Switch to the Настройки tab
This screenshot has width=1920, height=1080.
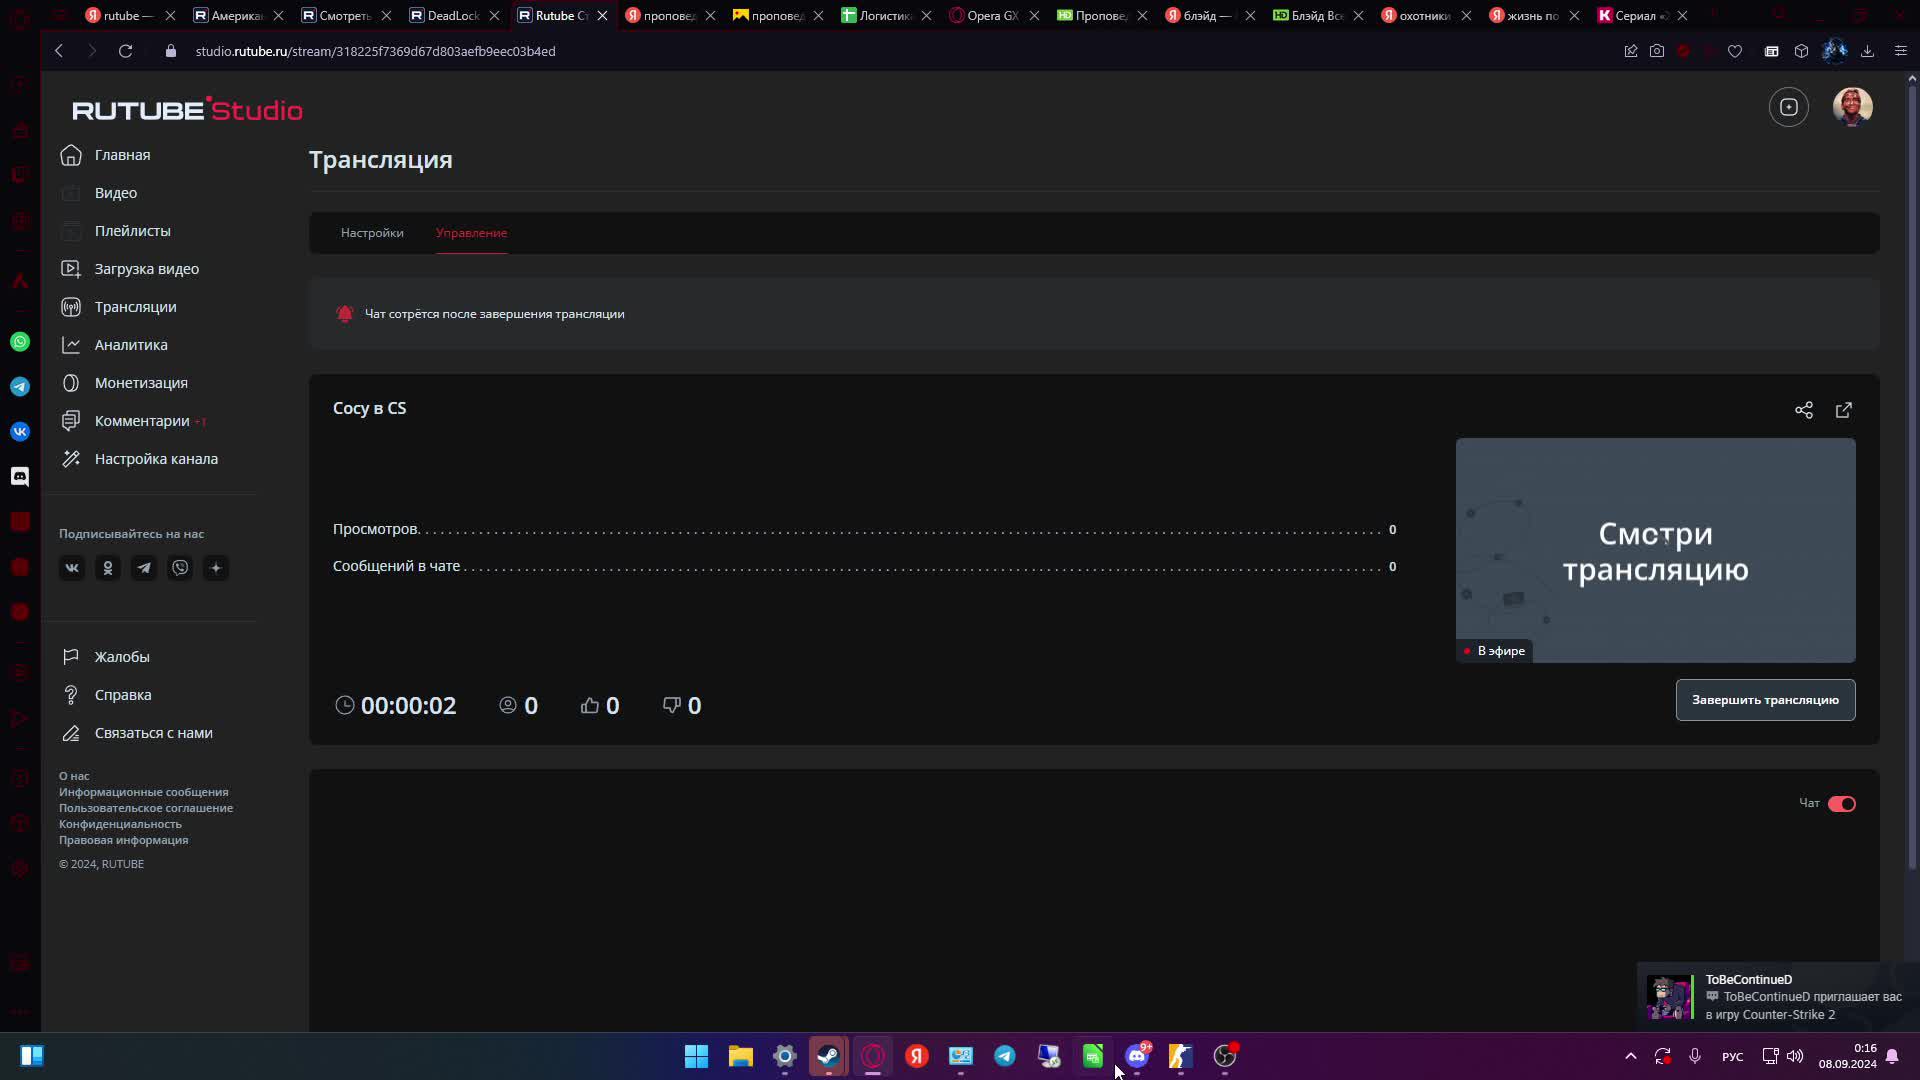[x=372, y=233]
